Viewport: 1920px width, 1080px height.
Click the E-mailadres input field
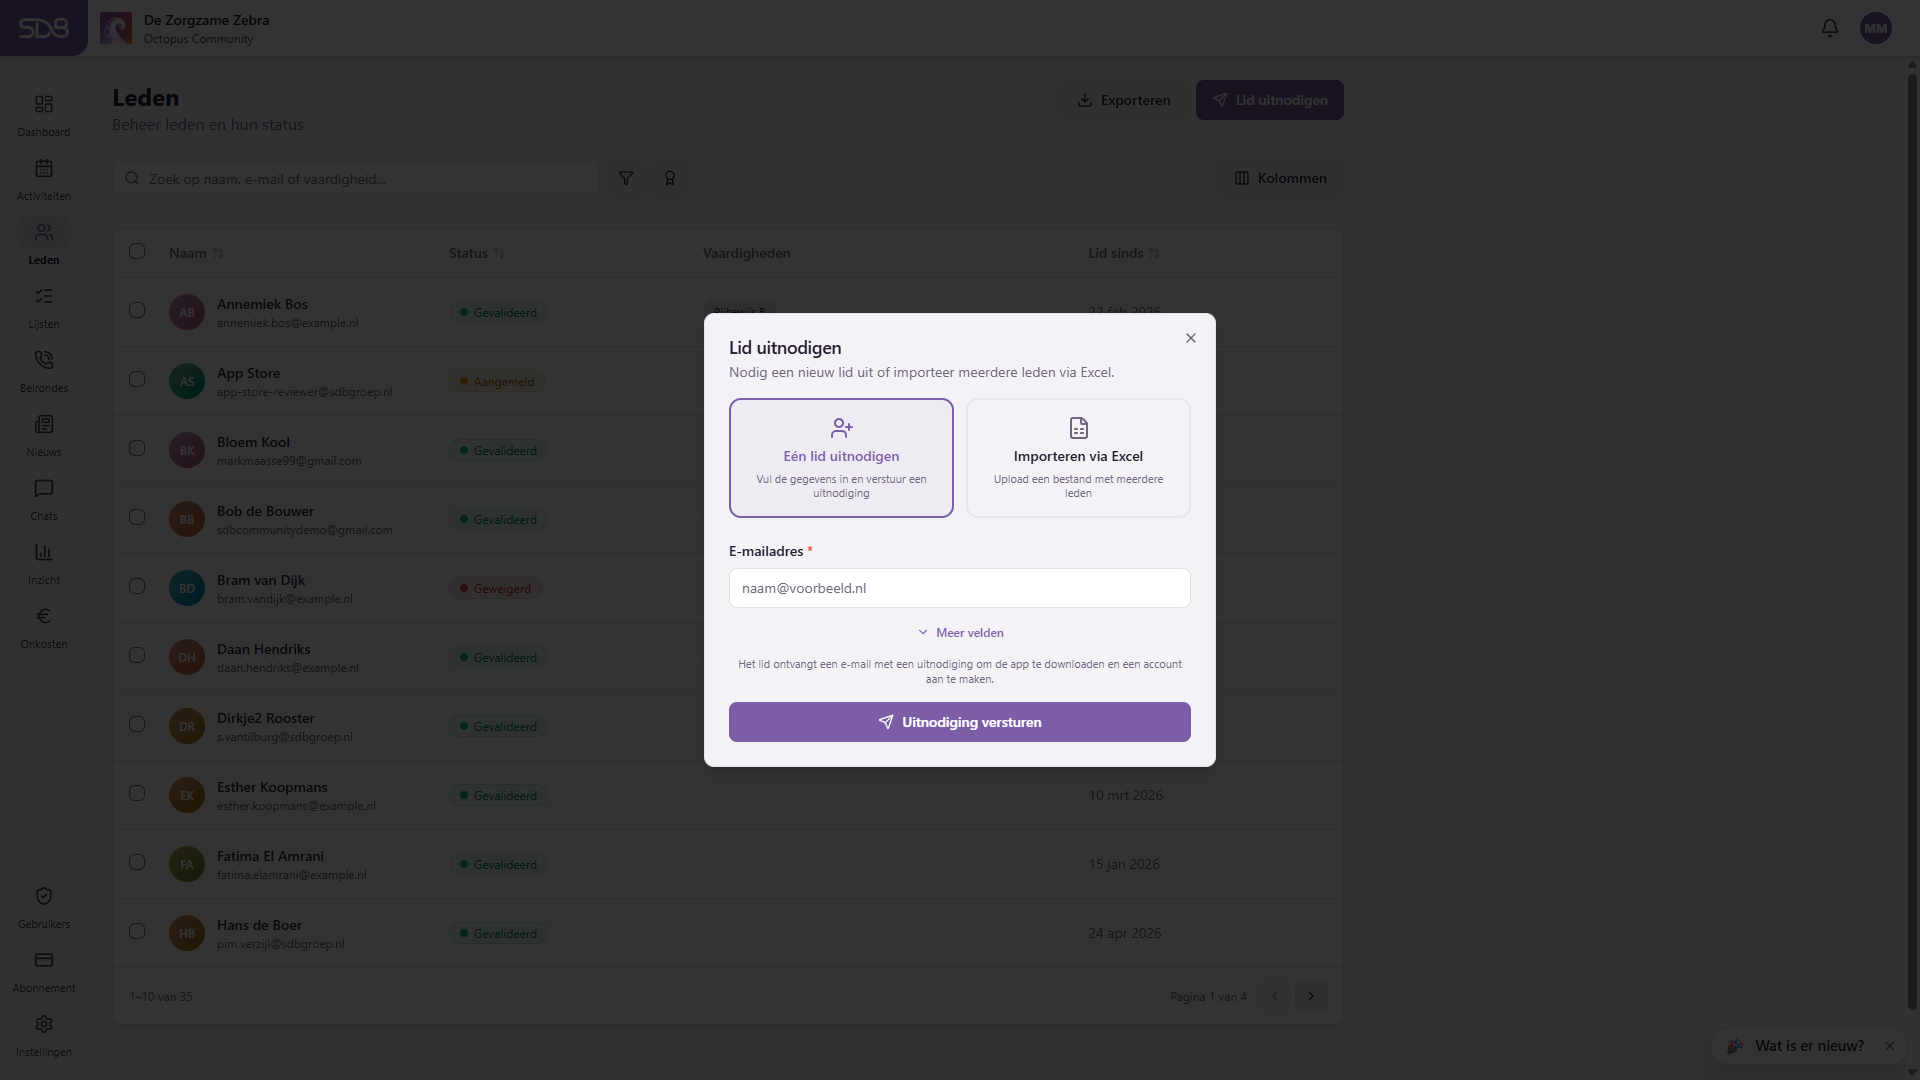pyautogui.click(x=960, y=588)
